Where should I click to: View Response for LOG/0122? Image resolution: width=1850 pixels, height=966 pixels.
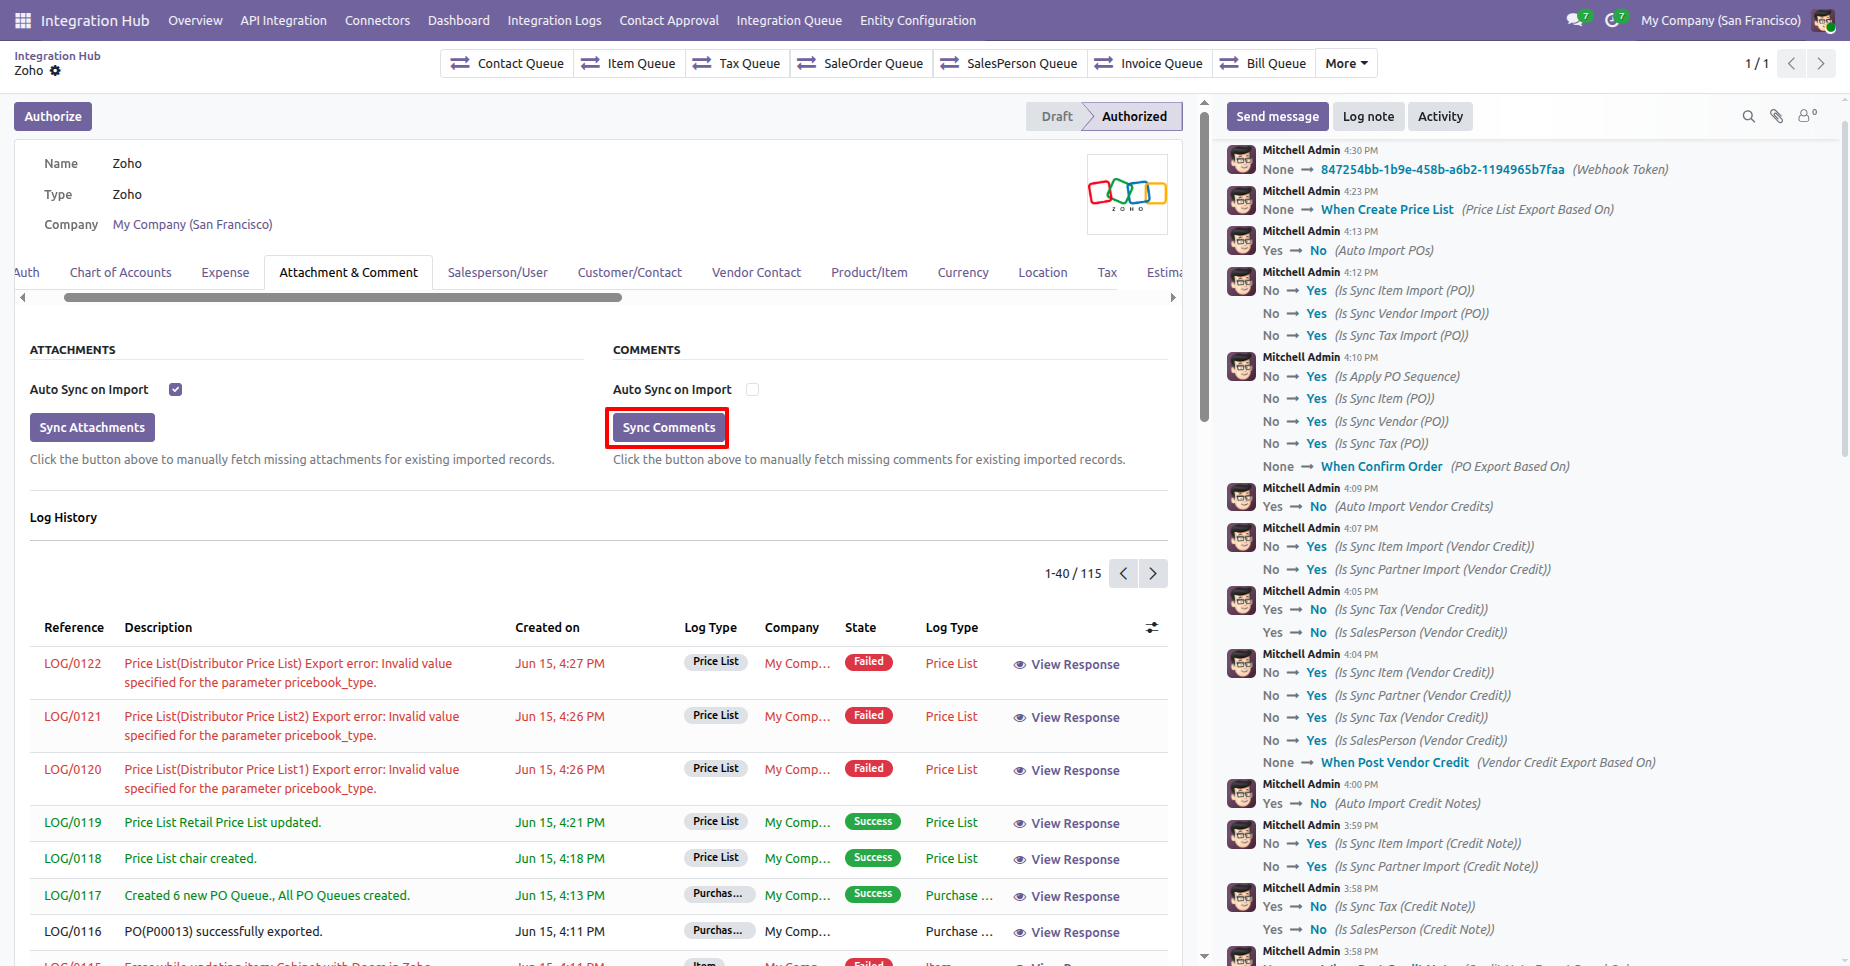pos(1066,665)
